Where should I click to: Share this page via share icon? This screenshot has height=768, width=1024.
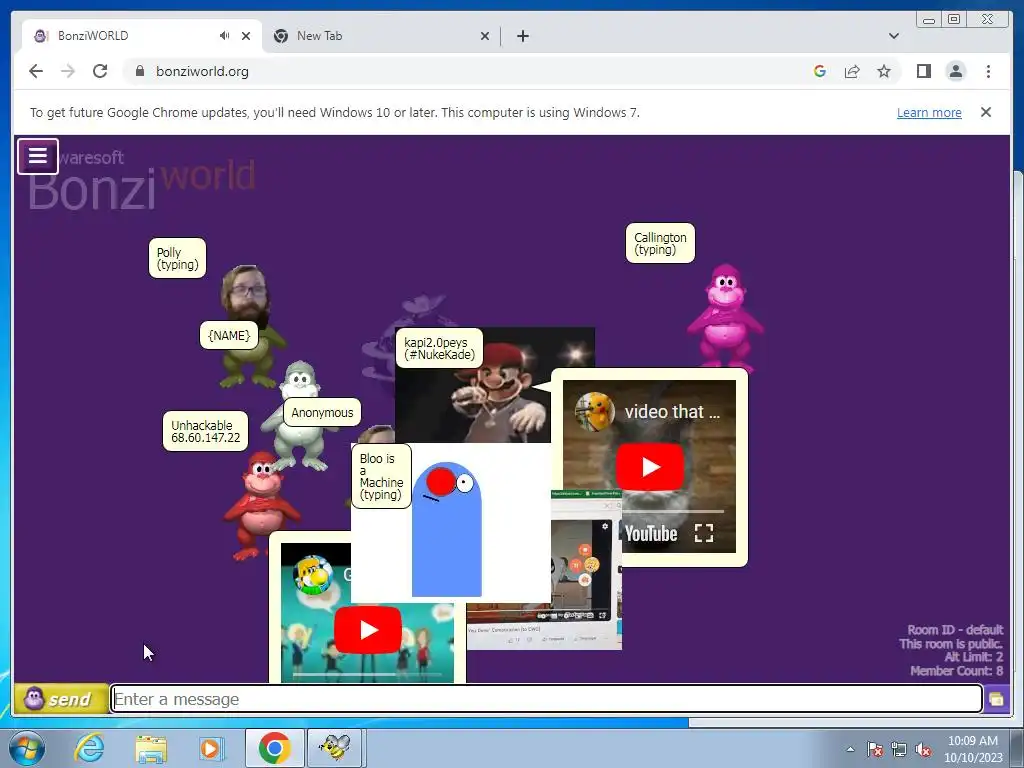(x=852, y=71)
